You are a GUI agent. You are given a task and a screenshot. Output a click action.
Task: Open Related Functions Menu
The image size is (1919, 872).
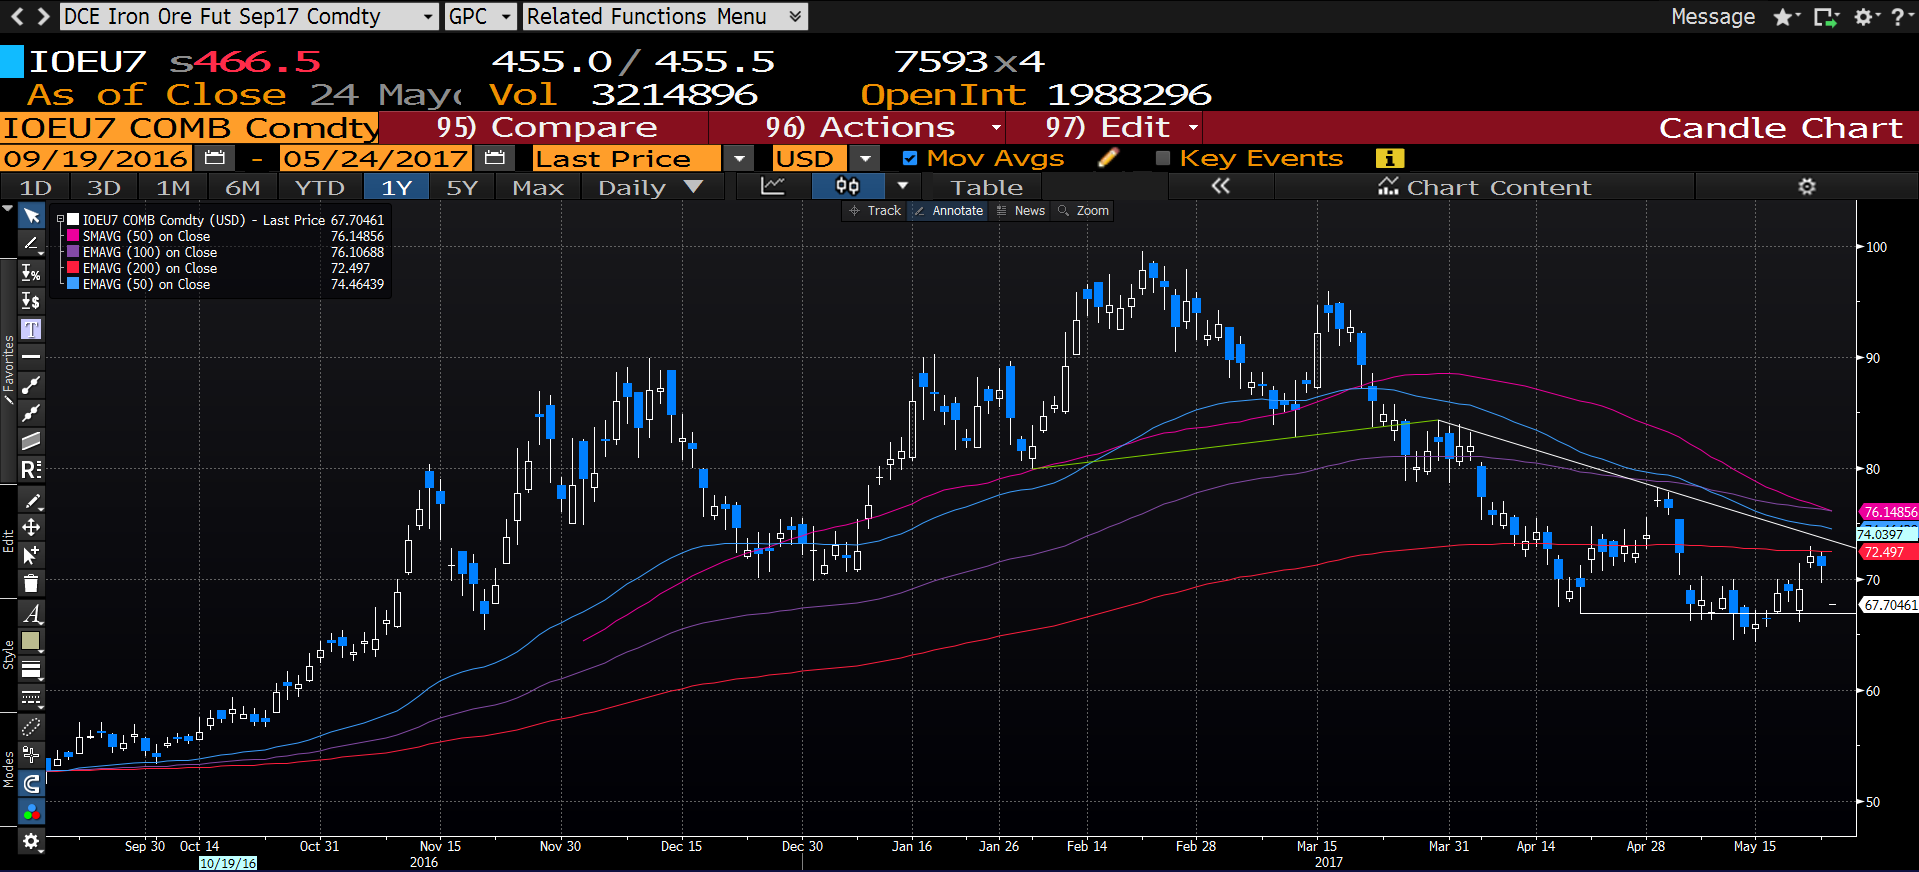pos(665,17)
